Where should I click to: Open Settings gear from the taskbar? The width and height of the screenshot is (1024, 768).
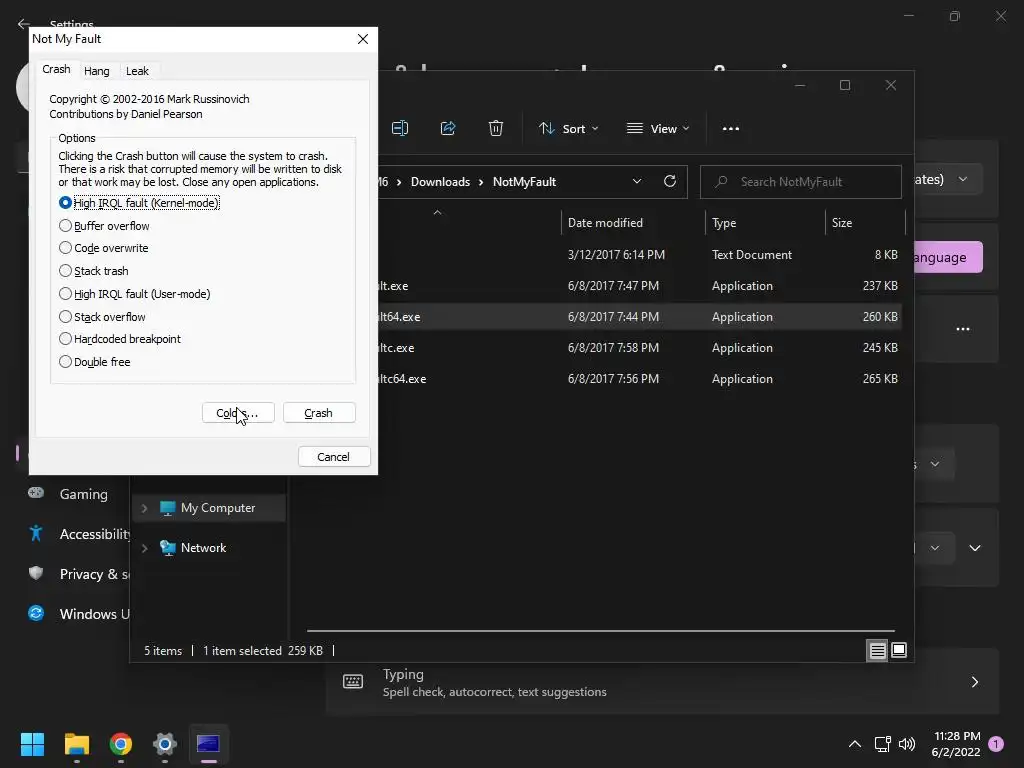tap(165, 744)
